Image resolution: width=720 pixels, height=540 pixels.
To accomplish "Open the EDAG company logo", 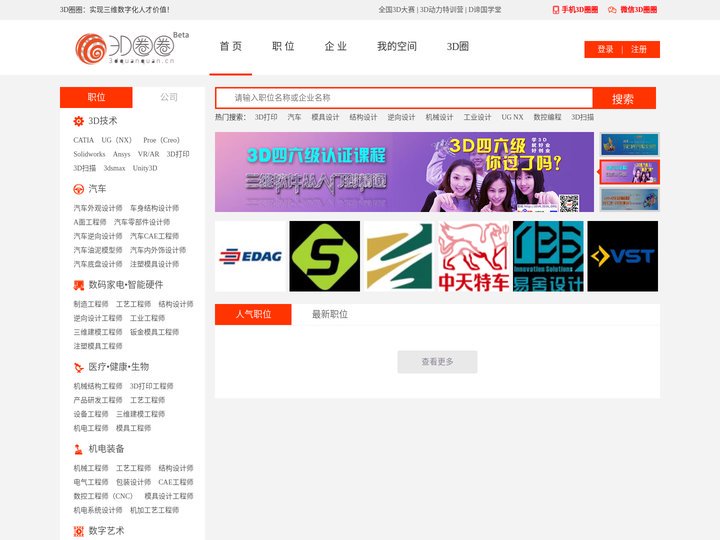I will click(x=250, y=256).
